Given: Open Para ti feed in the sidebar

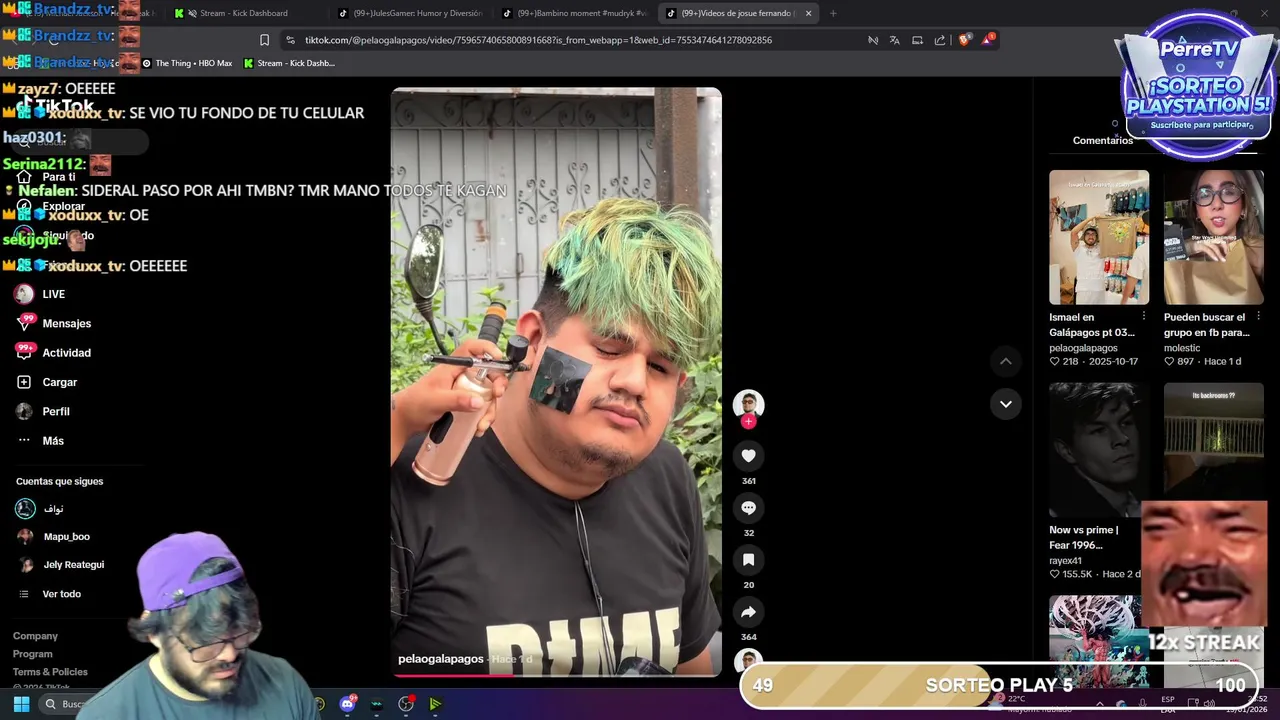Looking at the screenshot, I should coord(46,177).
